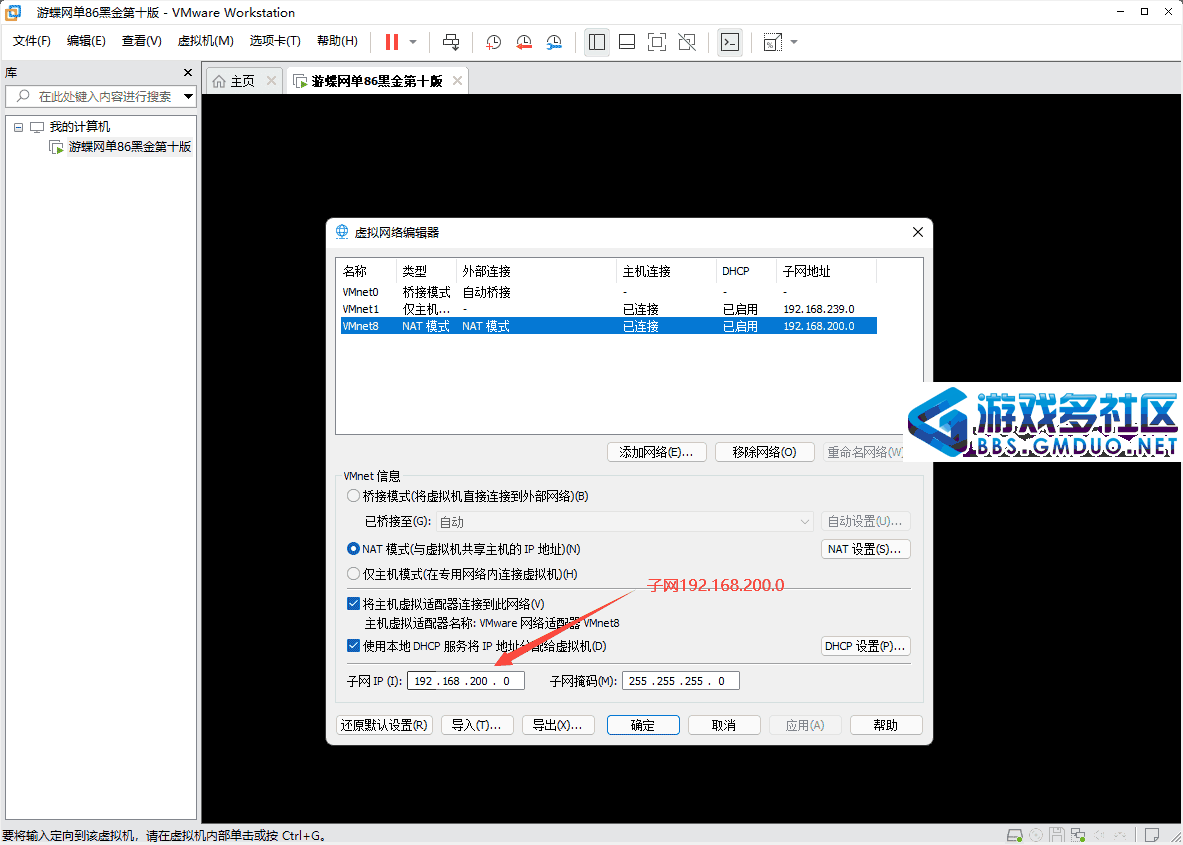Open snapshot manager icon with wrench

coord(555,42)
